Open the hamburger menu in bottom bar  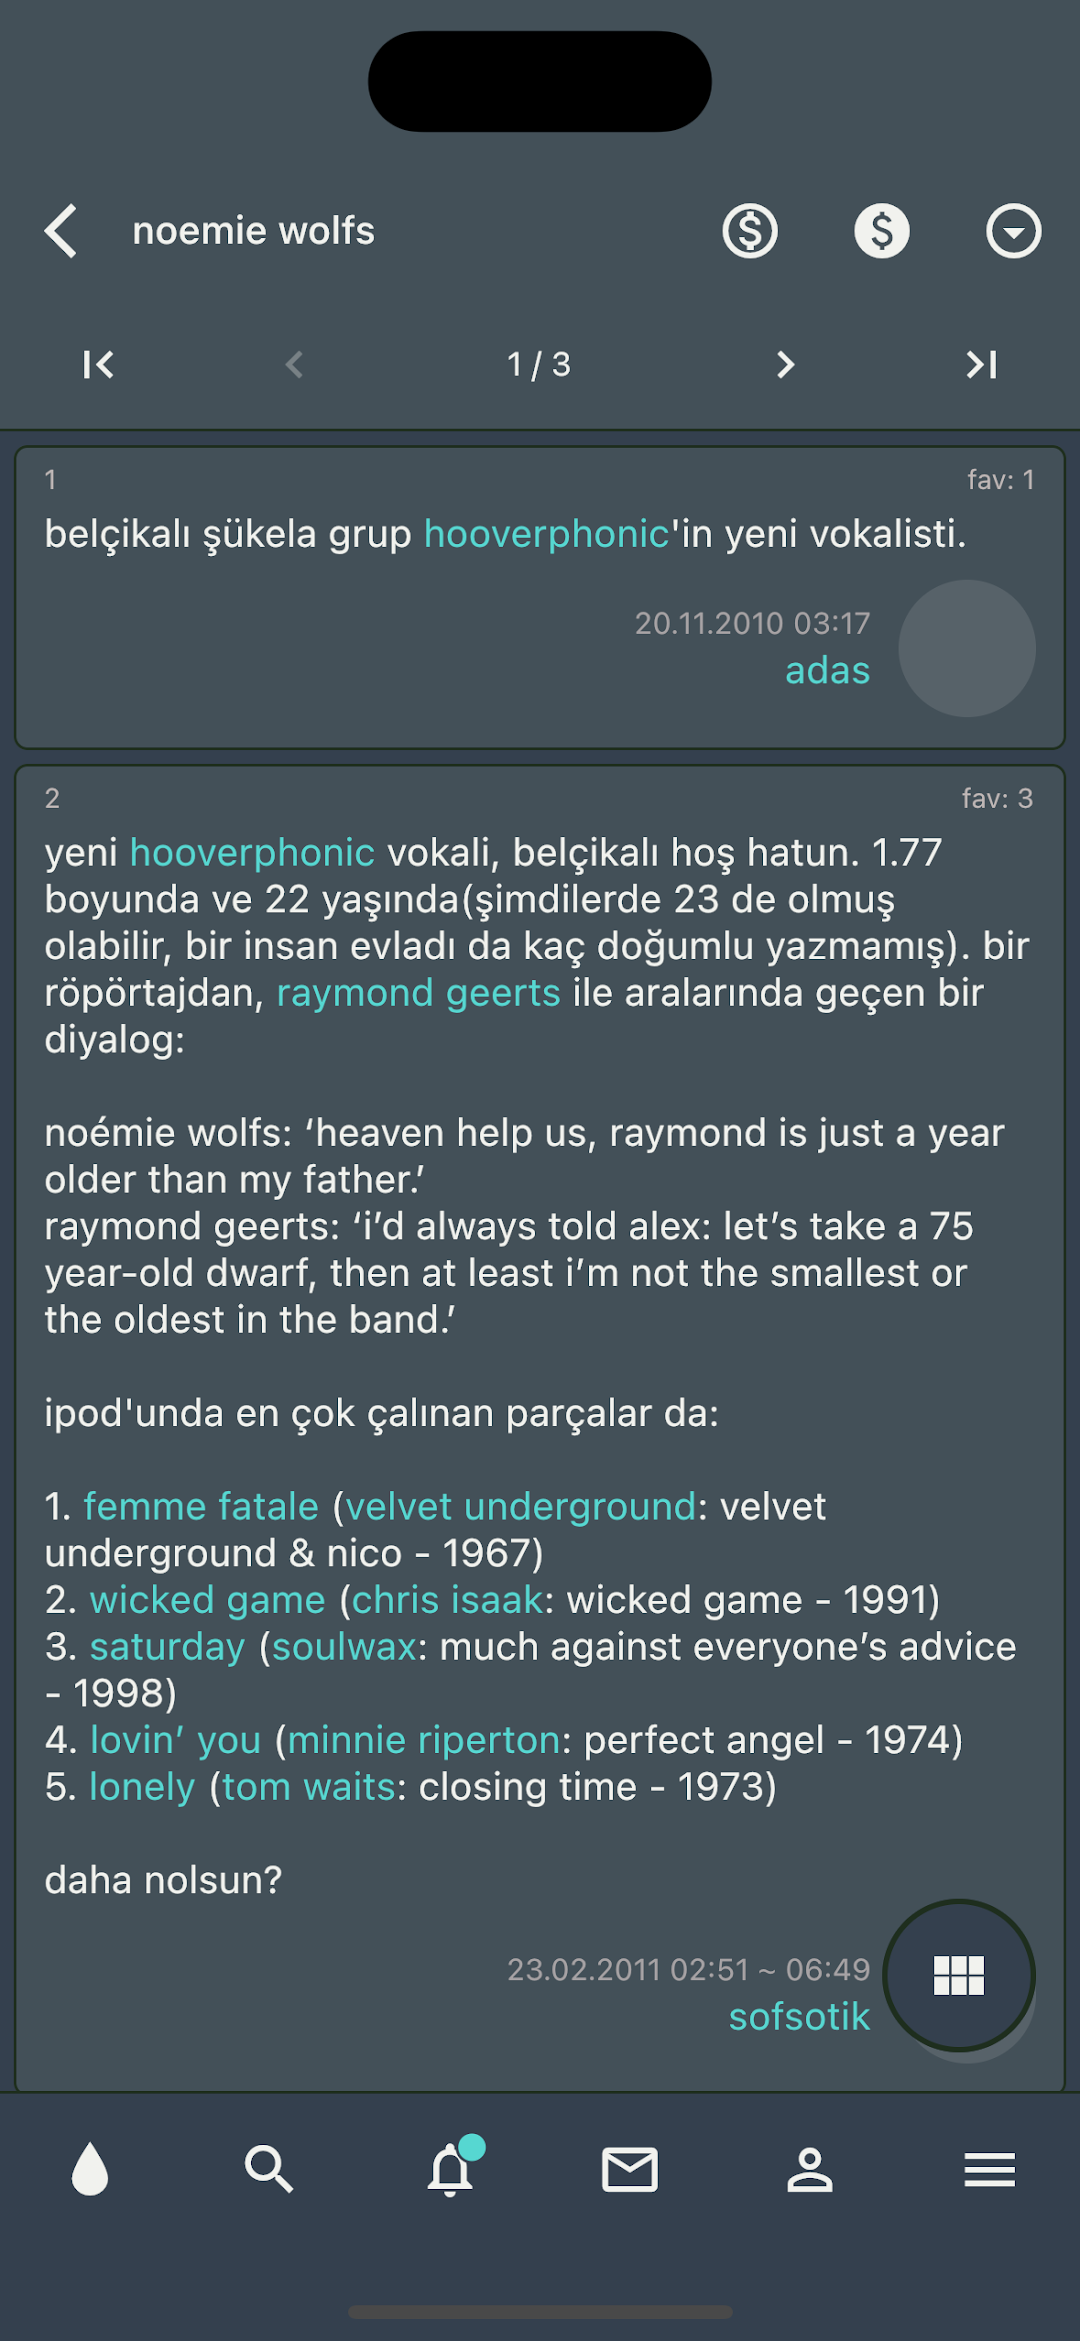coord(990,2169)
